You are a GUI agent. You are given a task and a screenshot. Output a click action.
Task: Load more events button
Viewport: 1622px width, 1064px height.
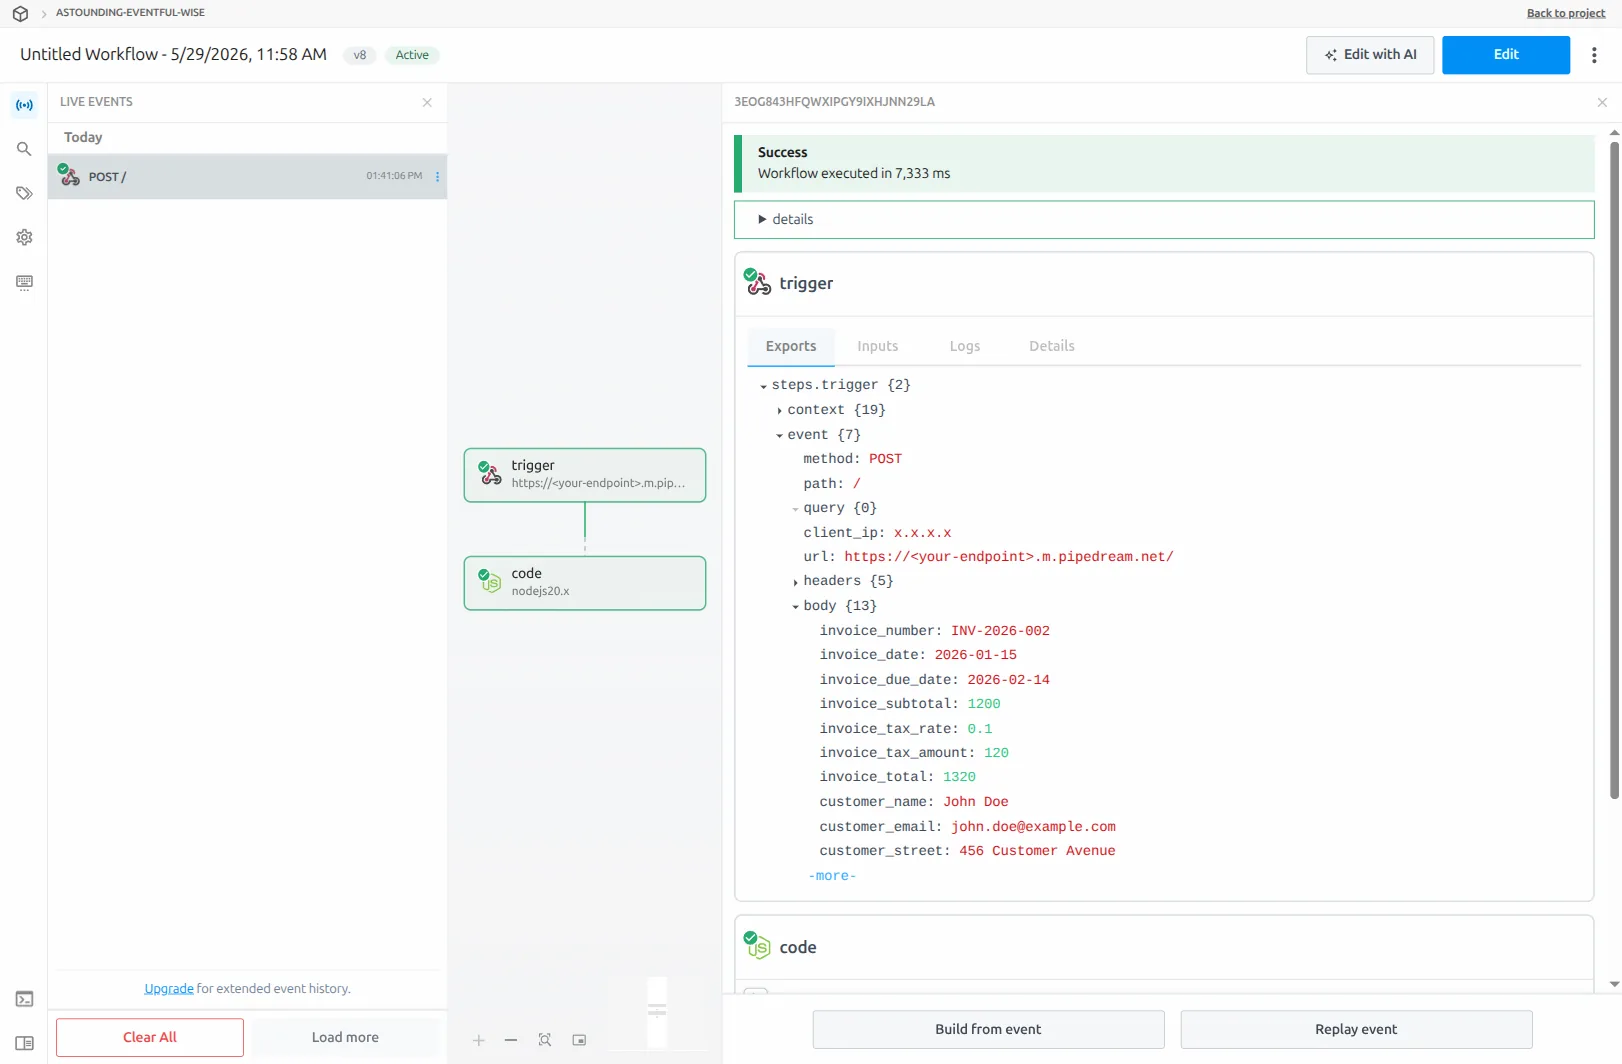(x=345, y=1038)
